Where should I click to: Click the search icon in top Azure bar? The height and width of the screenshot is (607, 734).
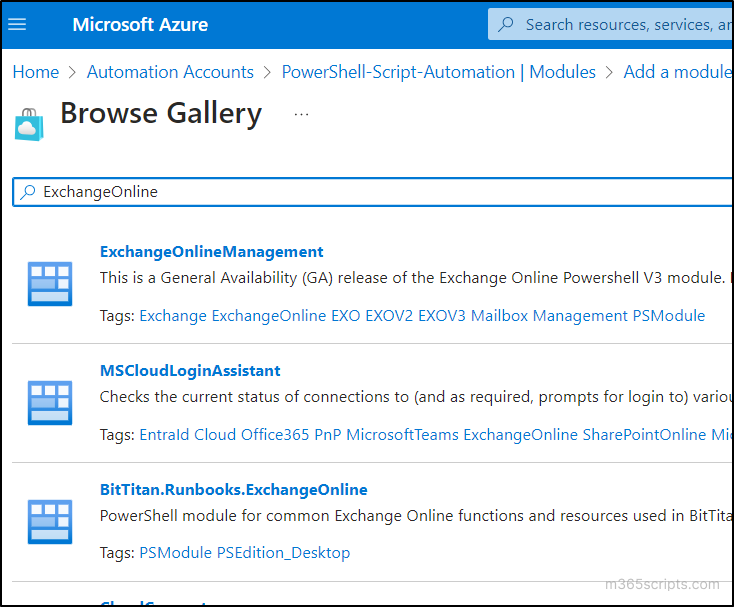[x=507, y=24]
